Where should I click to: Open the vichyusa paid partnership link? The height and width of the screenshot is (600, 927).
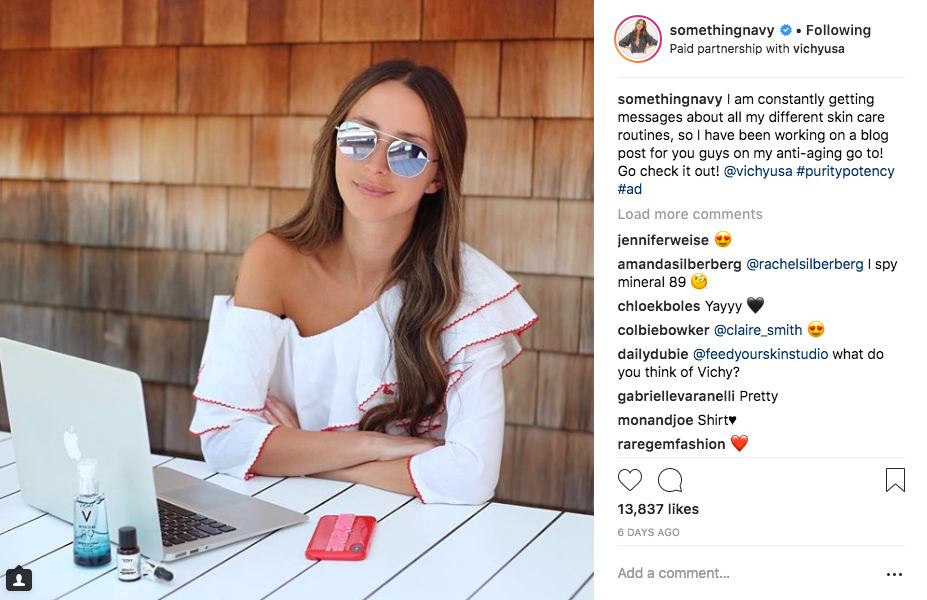818,49
